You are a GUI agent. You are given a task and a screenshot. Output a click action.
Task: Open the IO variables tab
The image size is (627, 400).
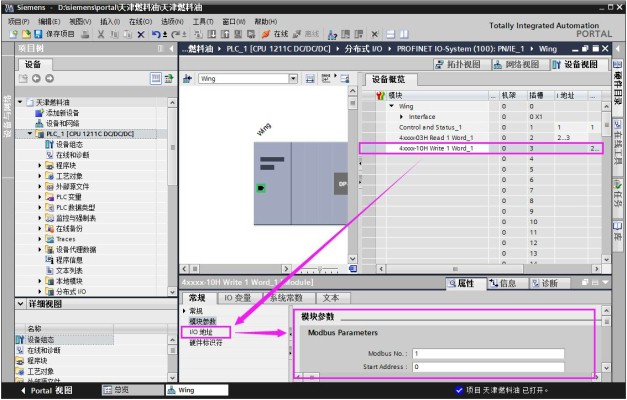tap(237, 298)
